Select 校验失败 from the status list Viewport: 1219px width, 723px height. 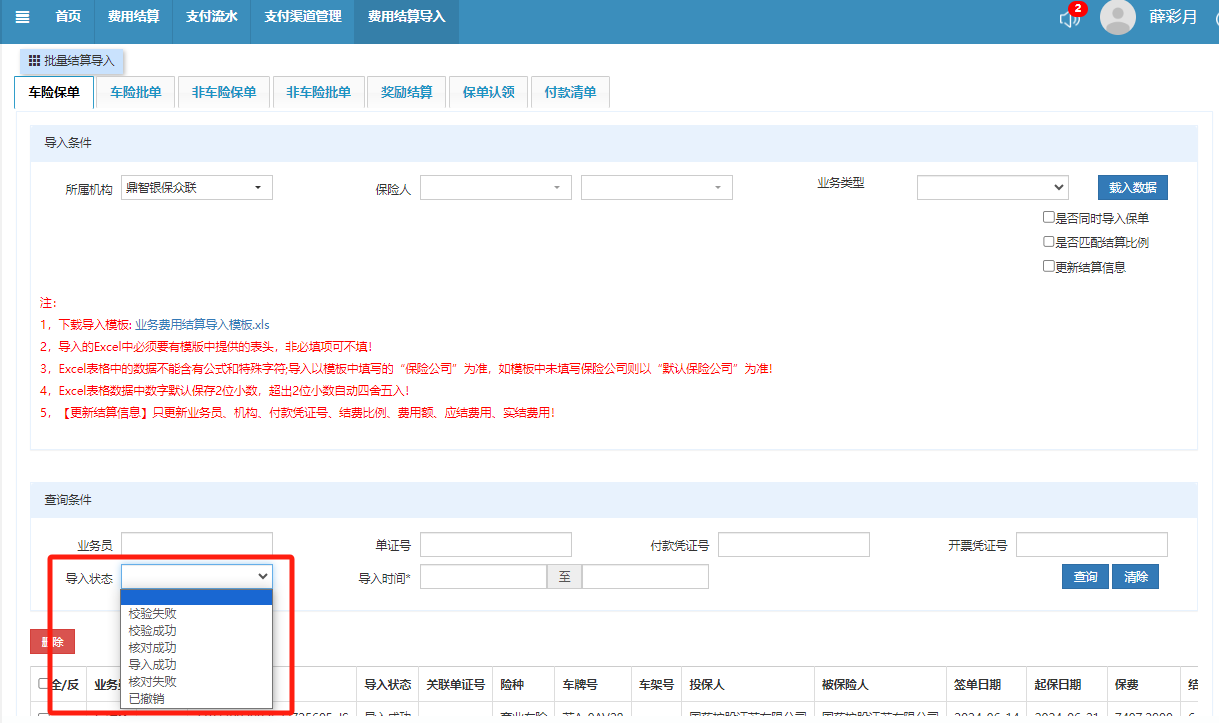coord(153,613)
